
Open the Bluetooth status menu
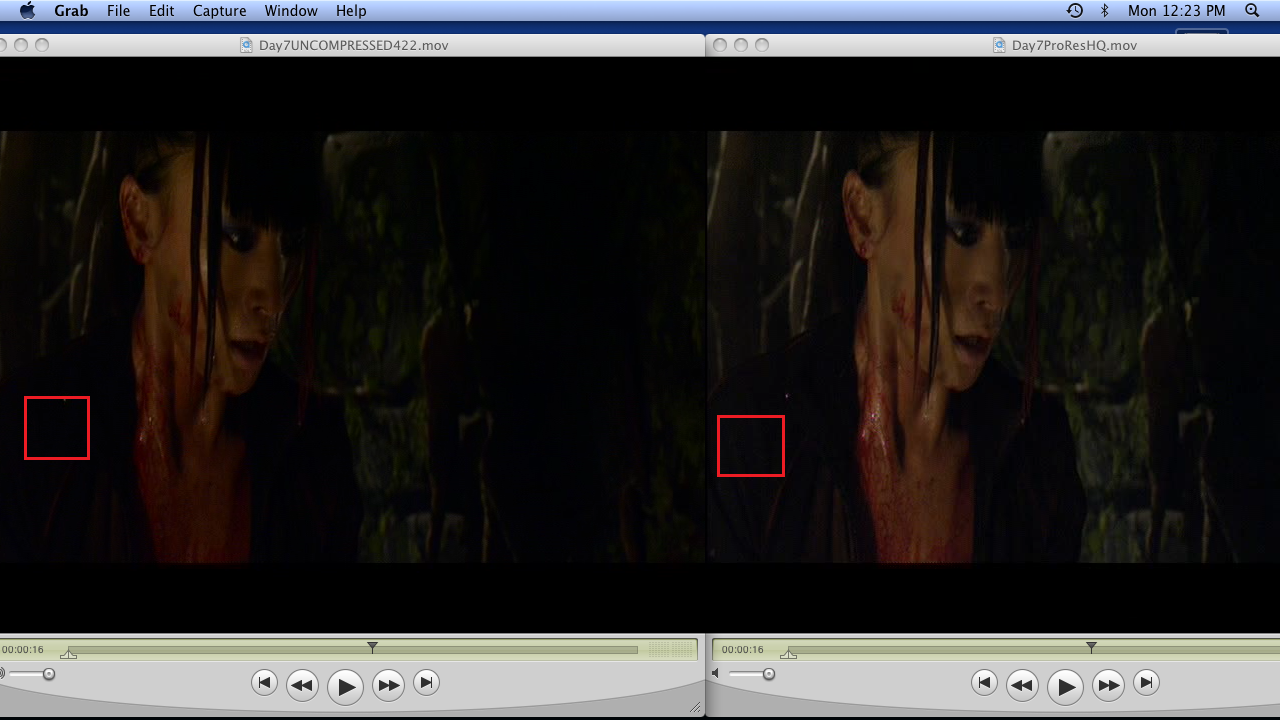[1105, 11]
